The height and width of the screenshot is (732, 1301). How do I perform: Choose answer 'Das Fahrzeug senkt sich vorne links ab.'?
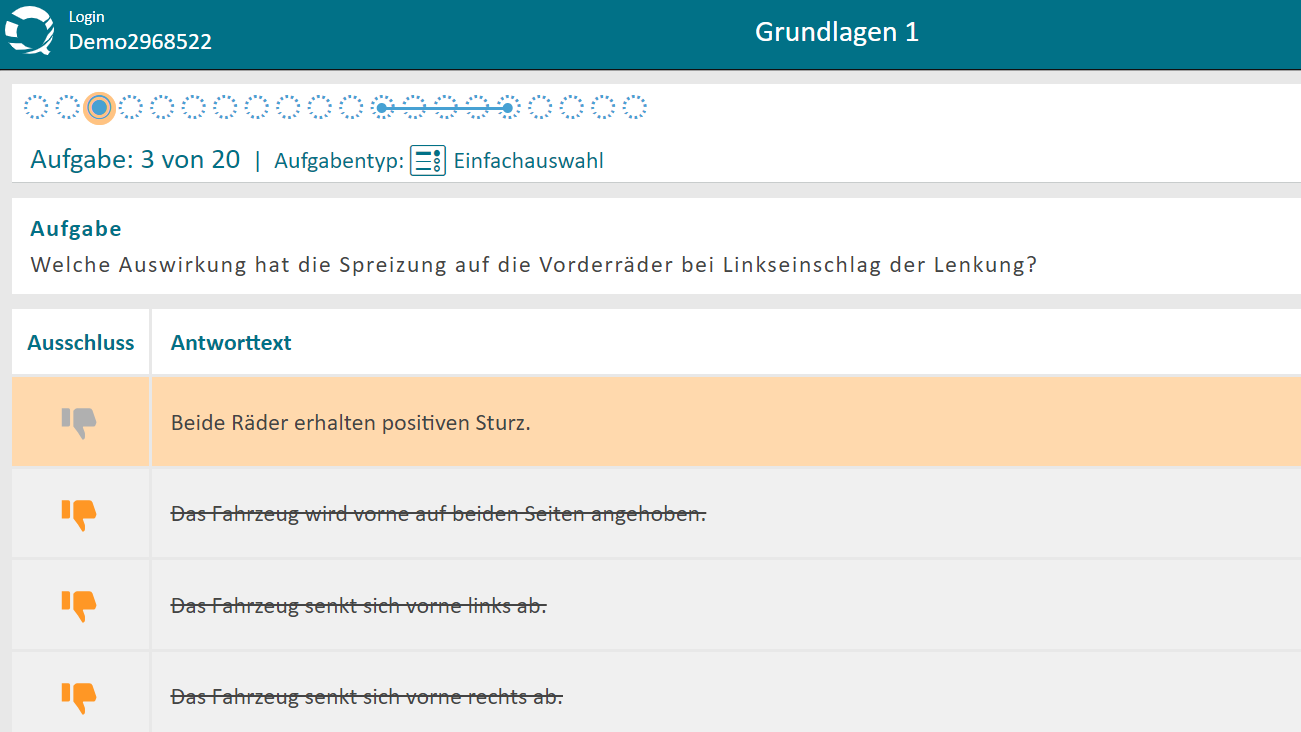pyautogui.click(x=358, y=606)
